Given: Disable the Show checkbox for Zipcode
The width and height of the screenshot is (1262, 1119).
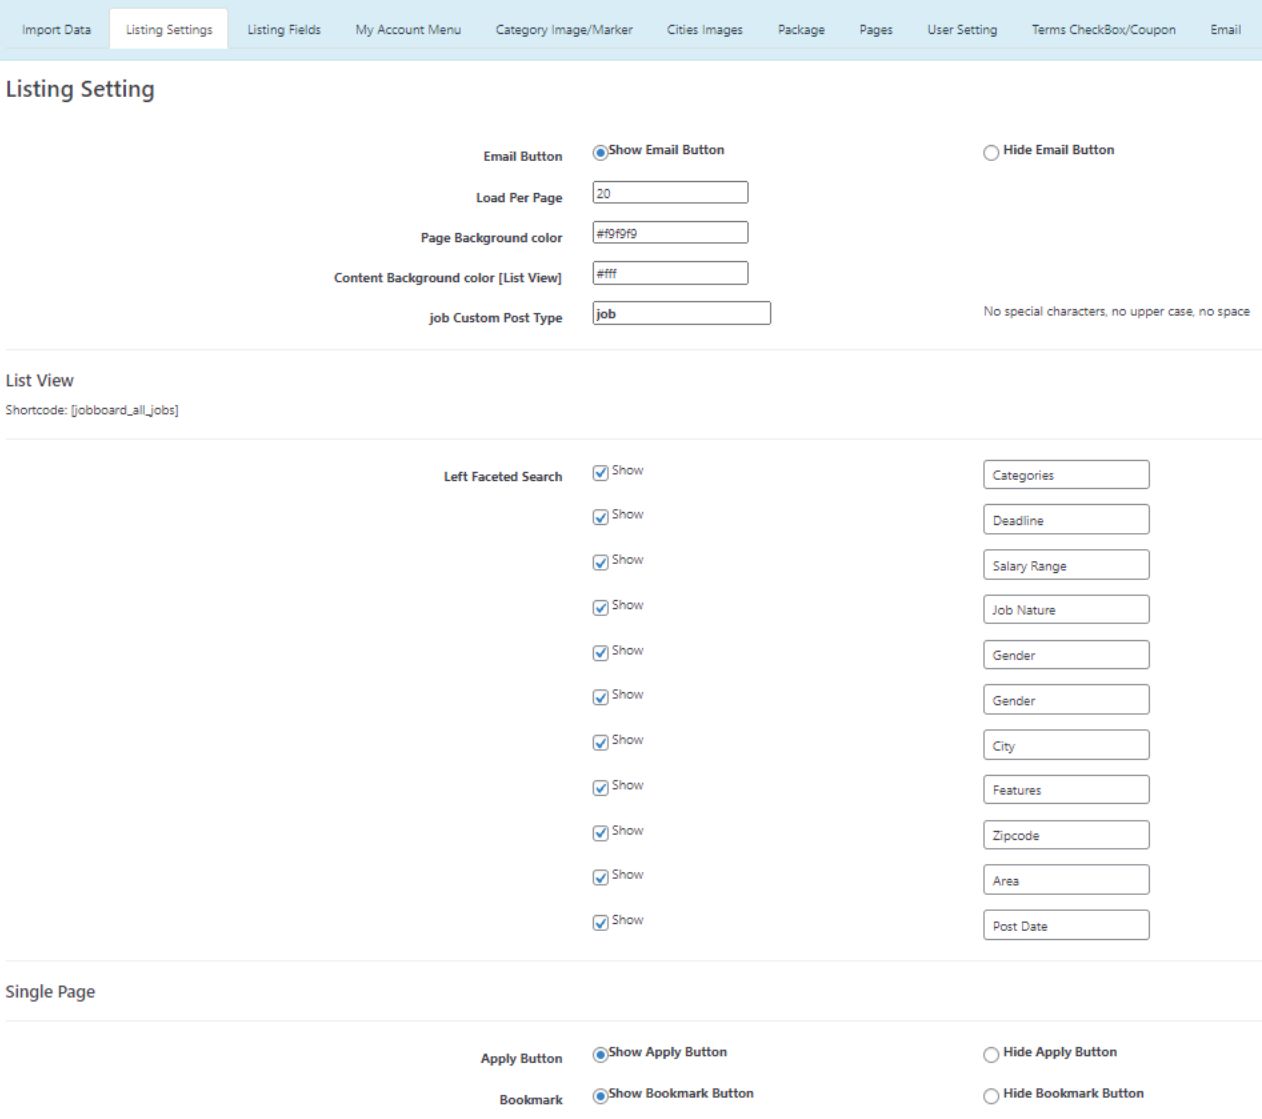Looking at the screenshot, I should (601, 833).
